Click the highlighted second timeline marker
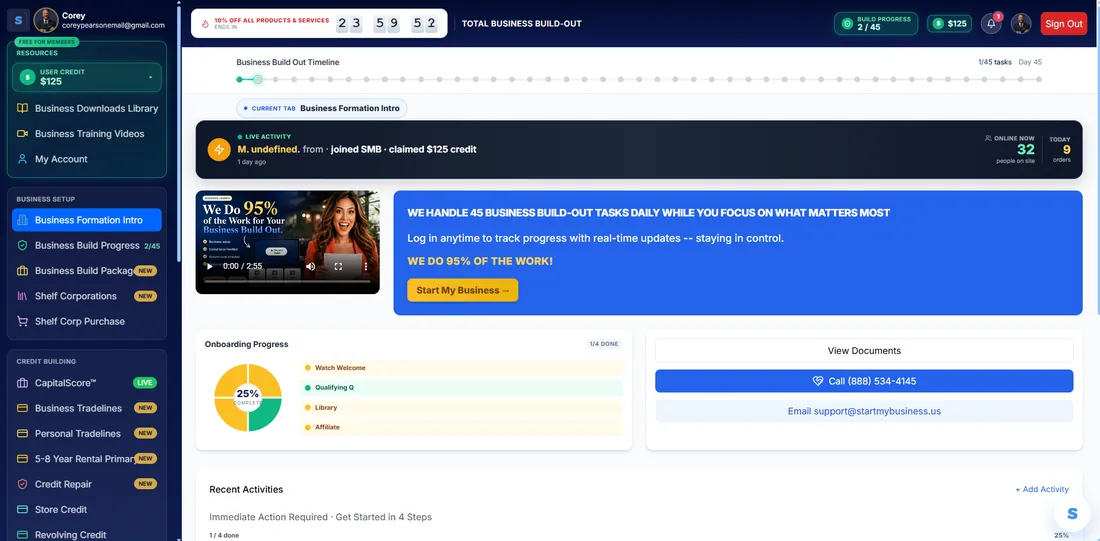The image size is (1100, 541). (257, 79)
